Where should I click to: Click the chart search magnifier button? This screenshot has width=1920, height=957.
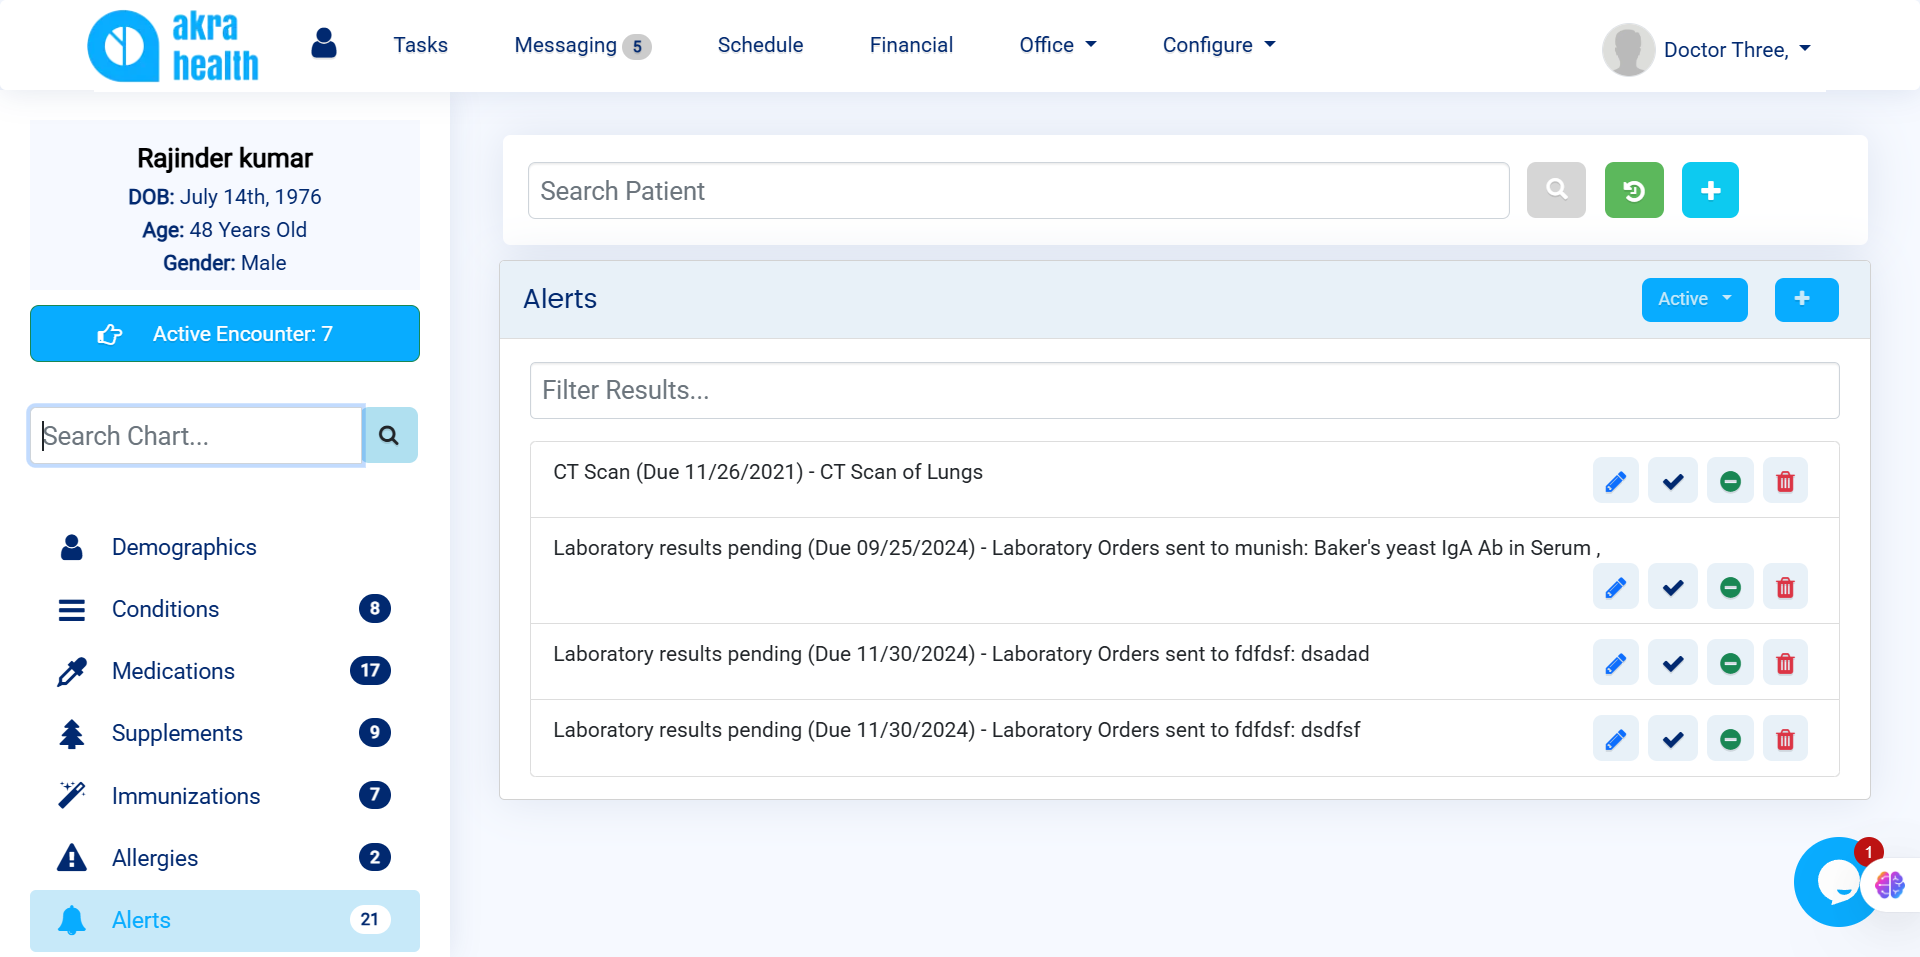(390, 435)
